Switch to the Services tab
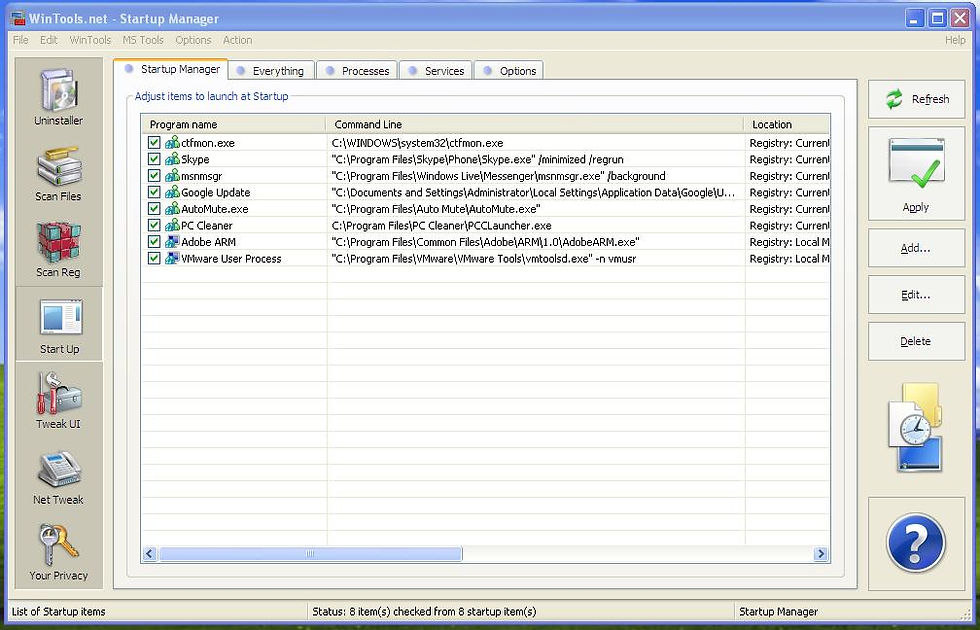The image size is (980, 630). (436, 71)
